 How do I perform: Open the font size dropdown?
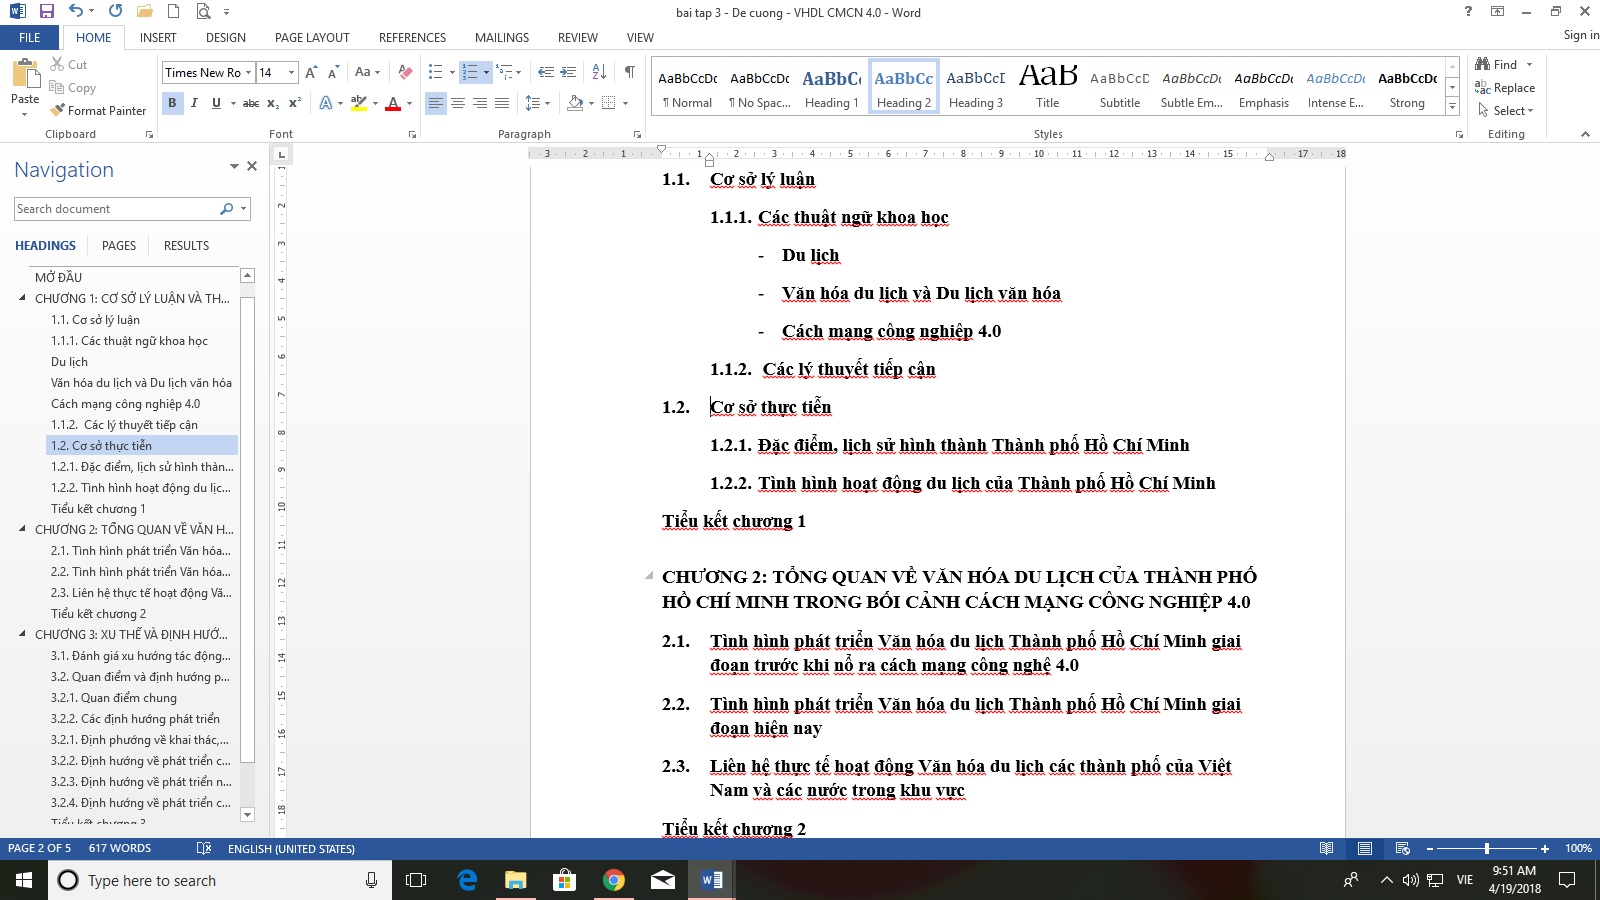tap(292, 72)
